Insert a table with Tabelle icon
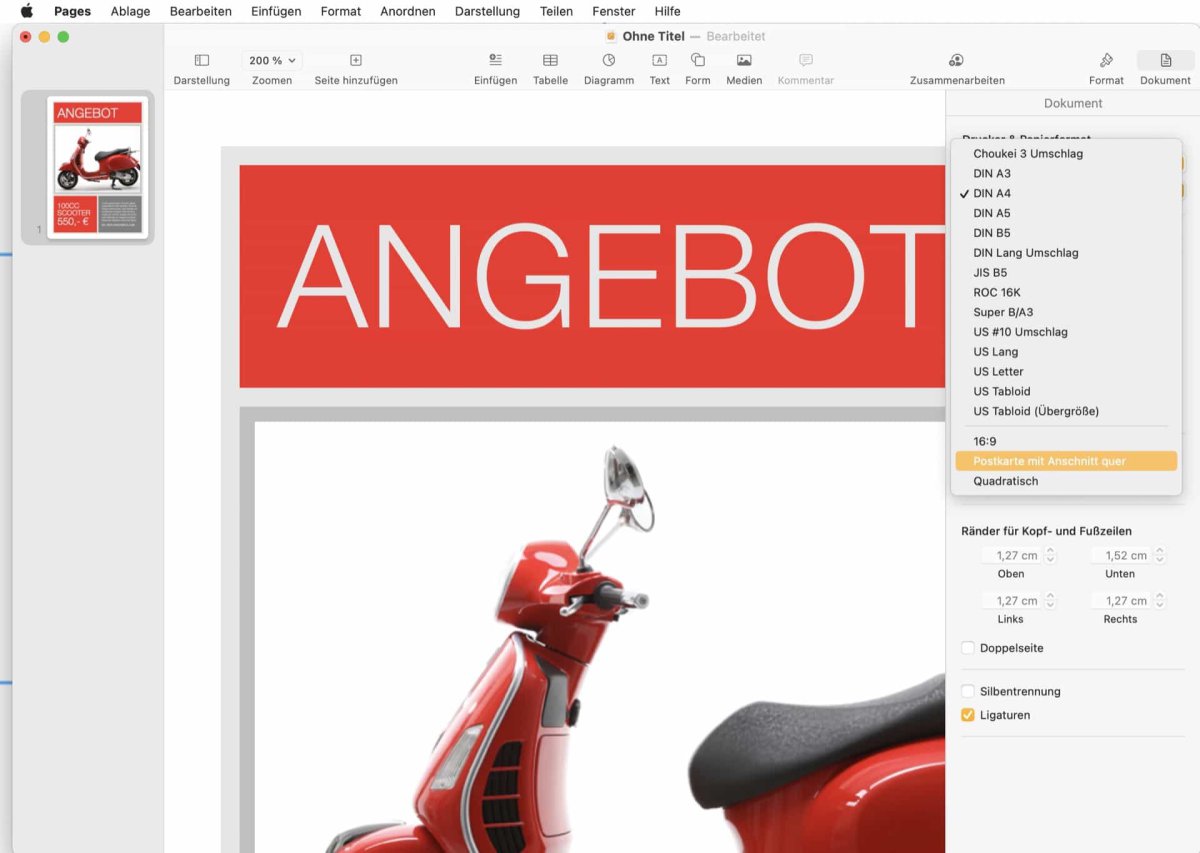This screenshot has height=853, width=1200. click(x=550, y=60)
